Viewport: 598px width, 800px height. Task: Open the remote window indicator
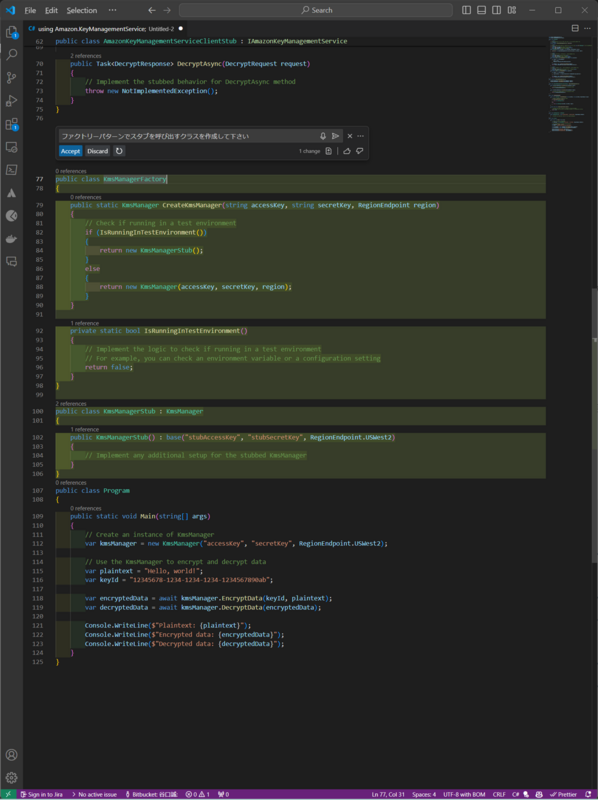click(8, 794)
